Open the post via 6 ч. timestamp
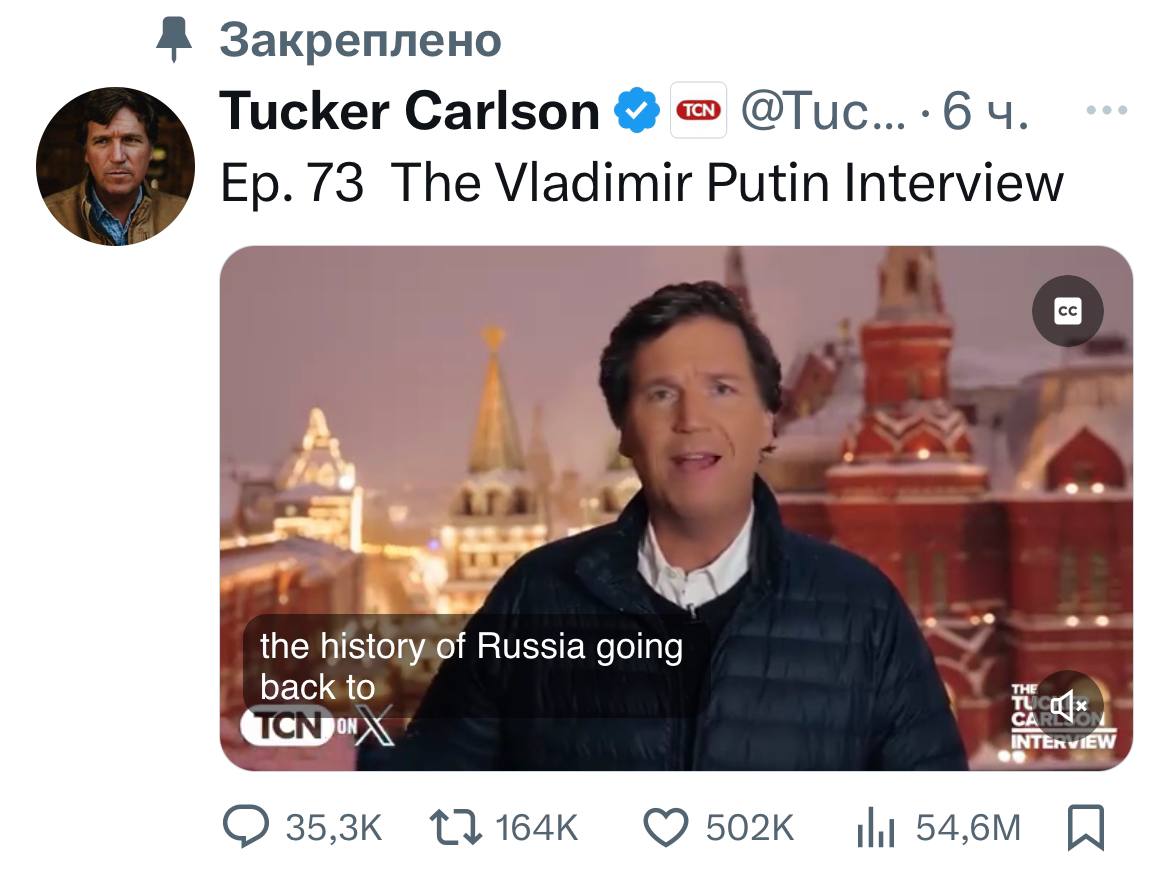1170x892 pixels. pyautogui.click(x=985, y=111)
